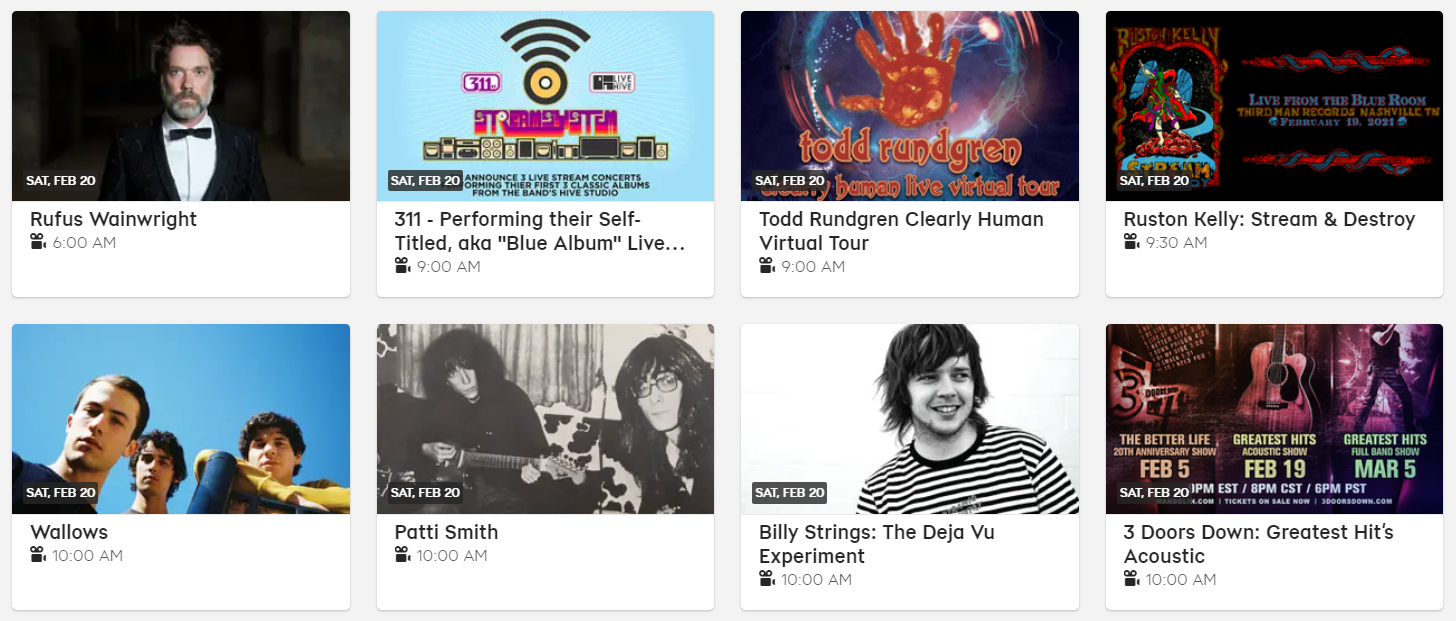Click the Wallows band photo thumbnail
Image resolution: width=1456 pixels, height=621 pixels.
181,419
